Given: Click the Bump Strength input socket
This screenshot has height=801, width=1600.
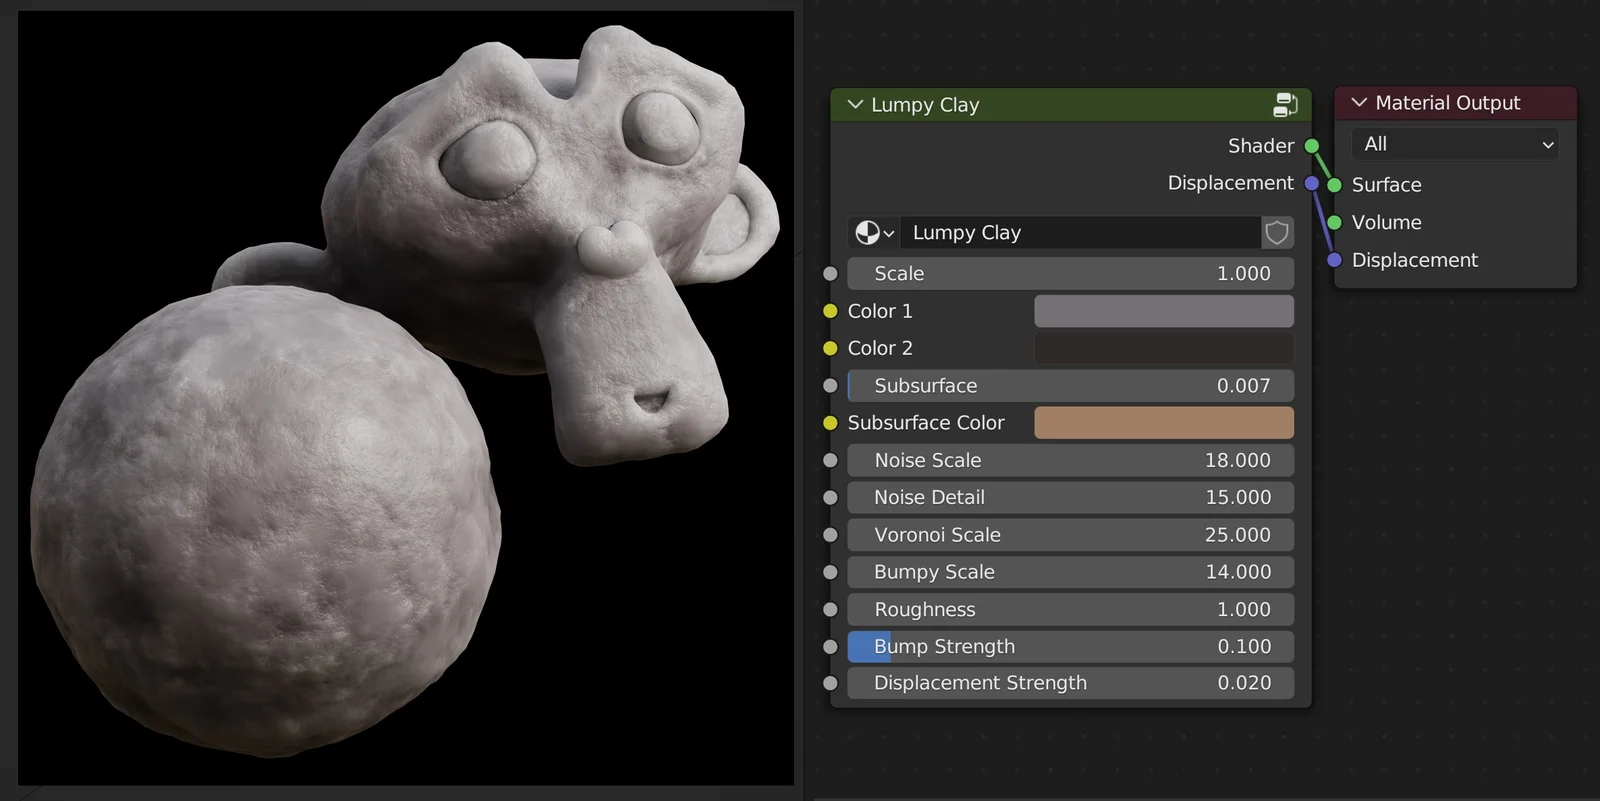Looking at the screenshot, I should pyautogui.click(x=830, y=646).
